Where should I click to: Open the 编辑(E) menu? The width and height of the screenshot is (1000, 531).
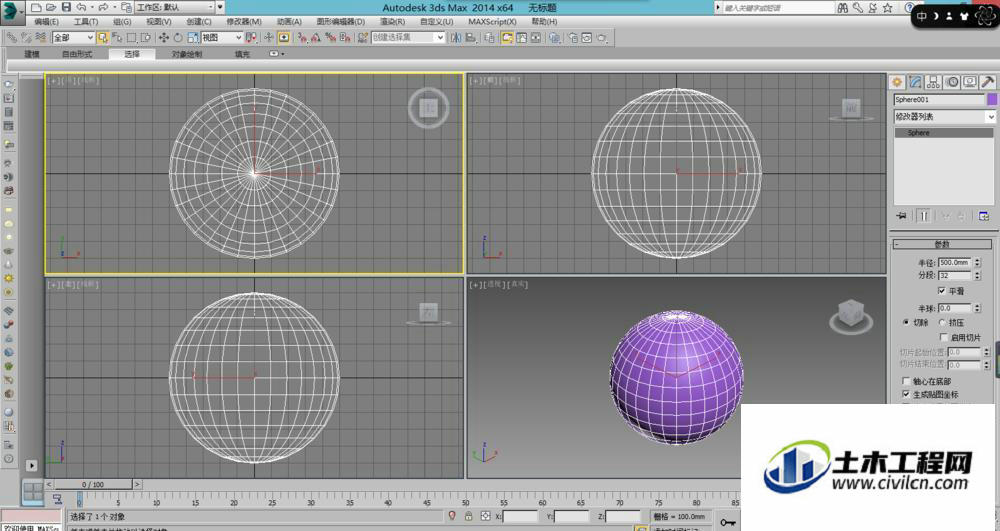point(47,22)
